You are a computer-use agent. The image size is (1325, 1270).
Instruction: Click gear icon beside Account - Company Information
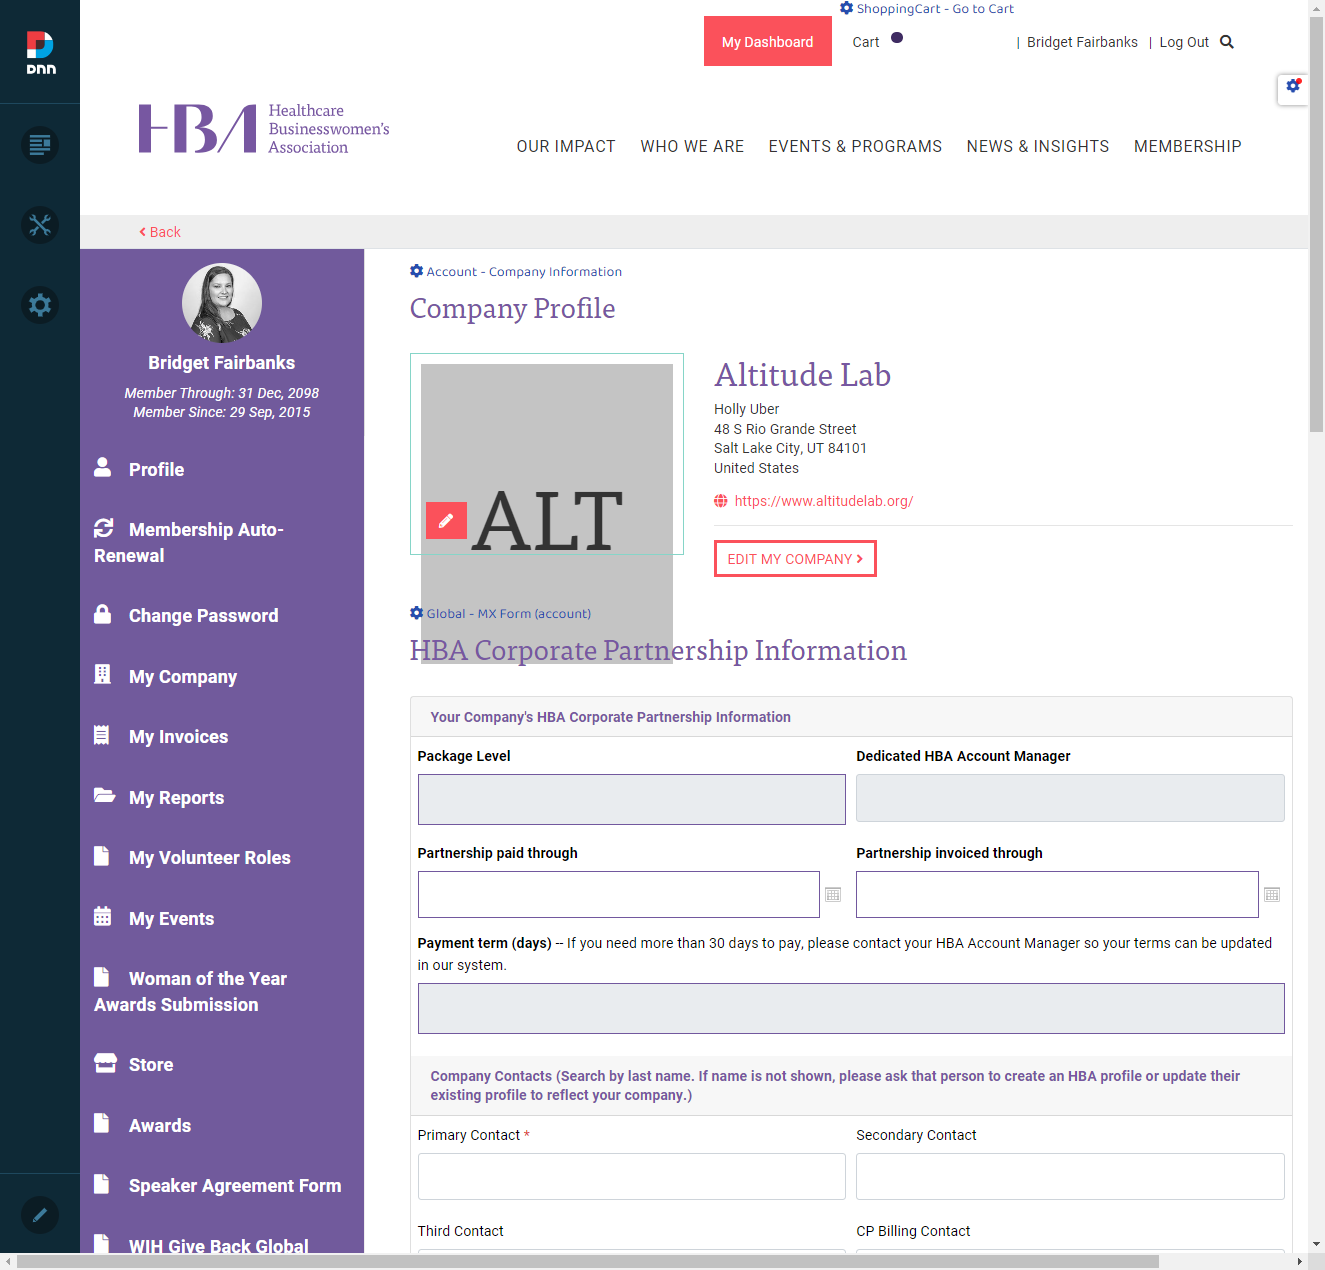417,271
